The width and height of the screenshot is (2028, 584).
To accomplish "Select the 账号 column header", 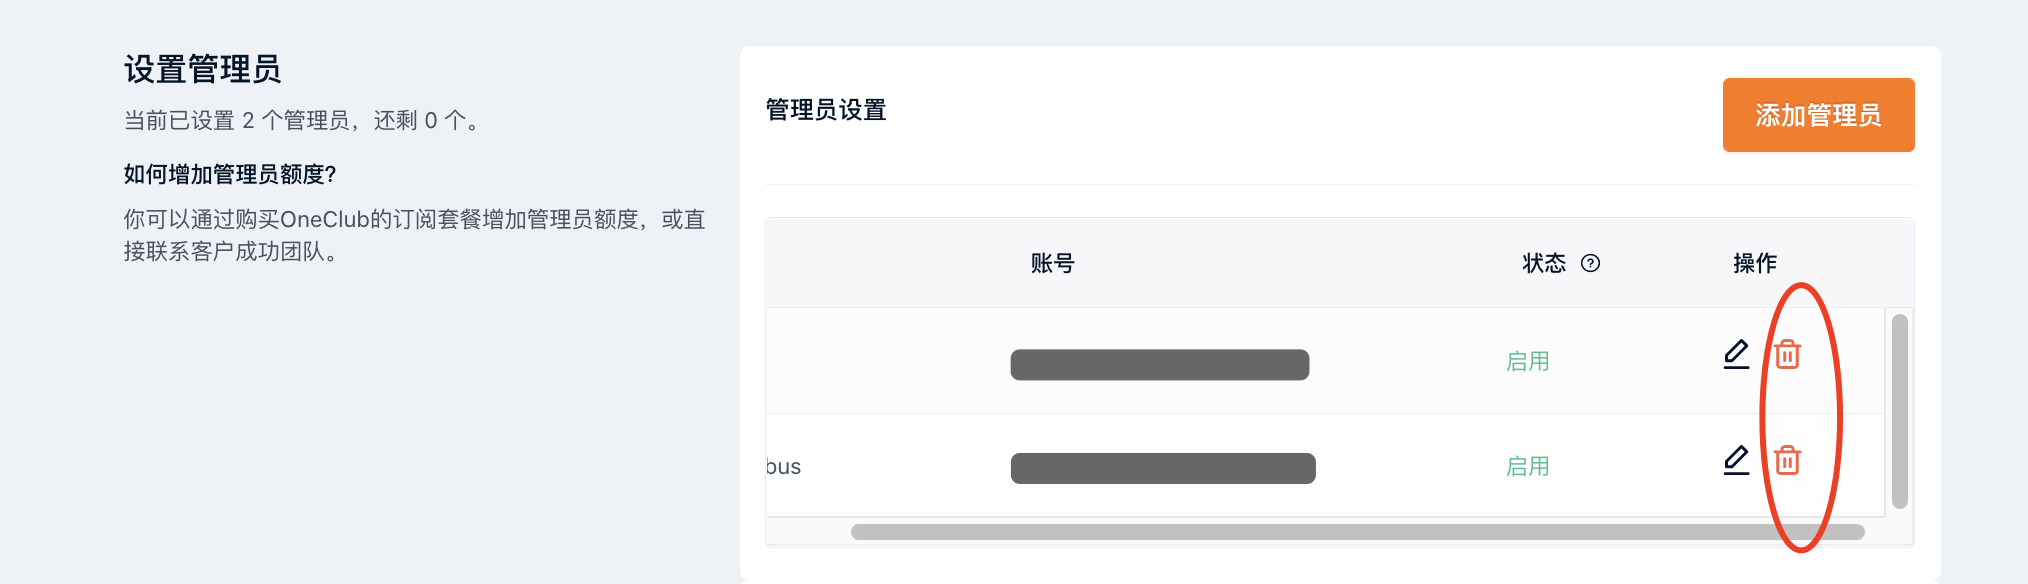I will click(x=1052, y=263).
